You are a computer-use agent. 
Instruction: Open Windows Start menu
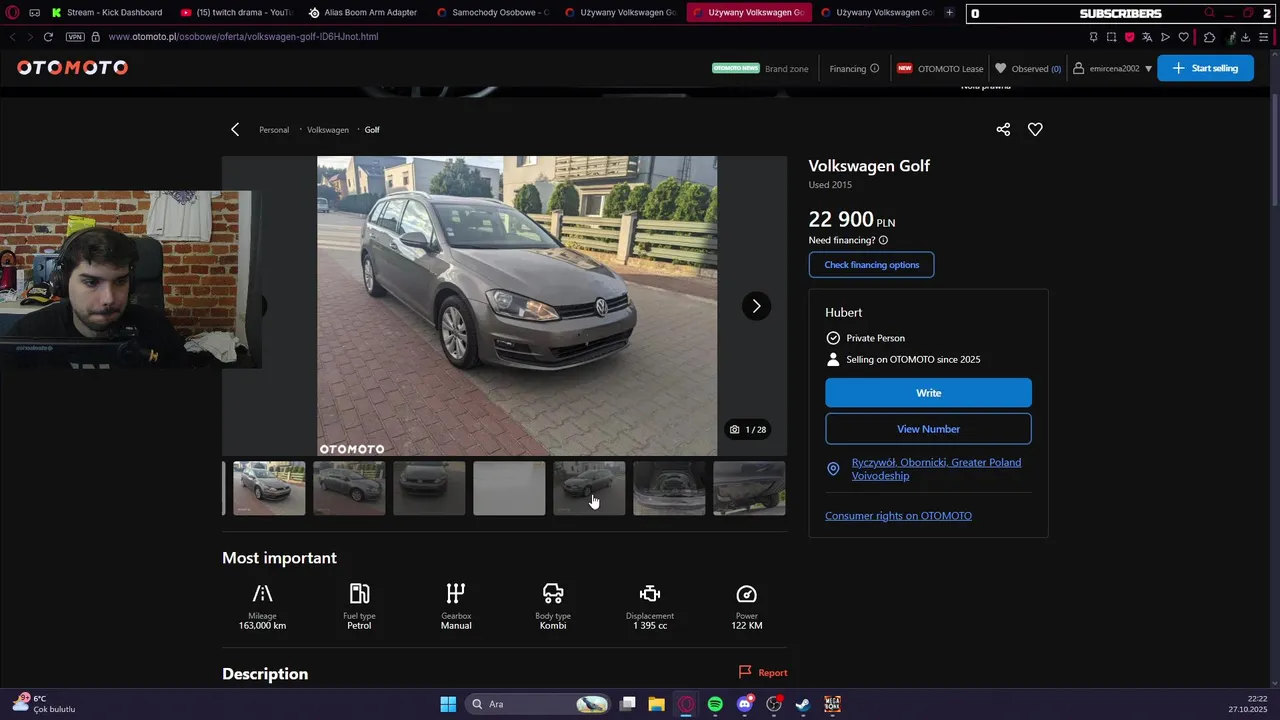pyautogui.click(x=448, y=704)
